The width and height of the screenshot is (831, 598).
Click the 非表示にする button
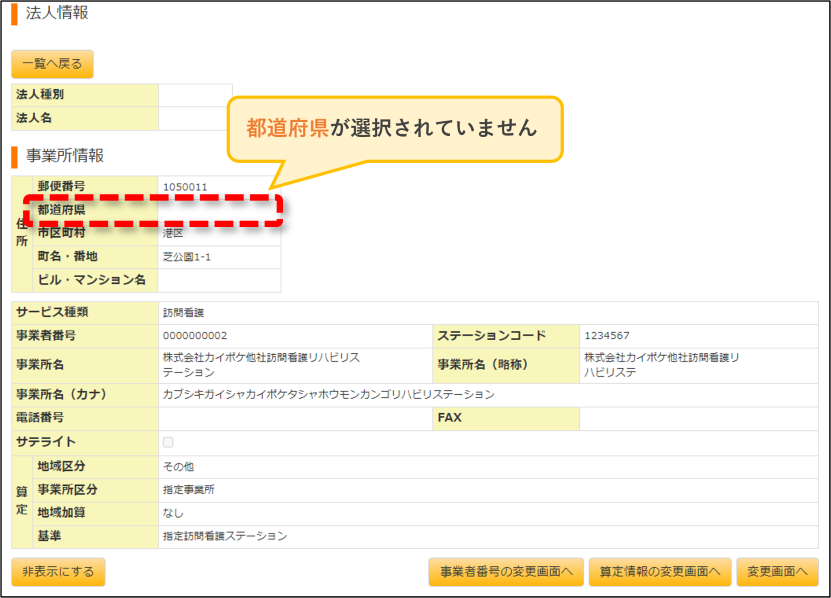[x=58, y=571]
